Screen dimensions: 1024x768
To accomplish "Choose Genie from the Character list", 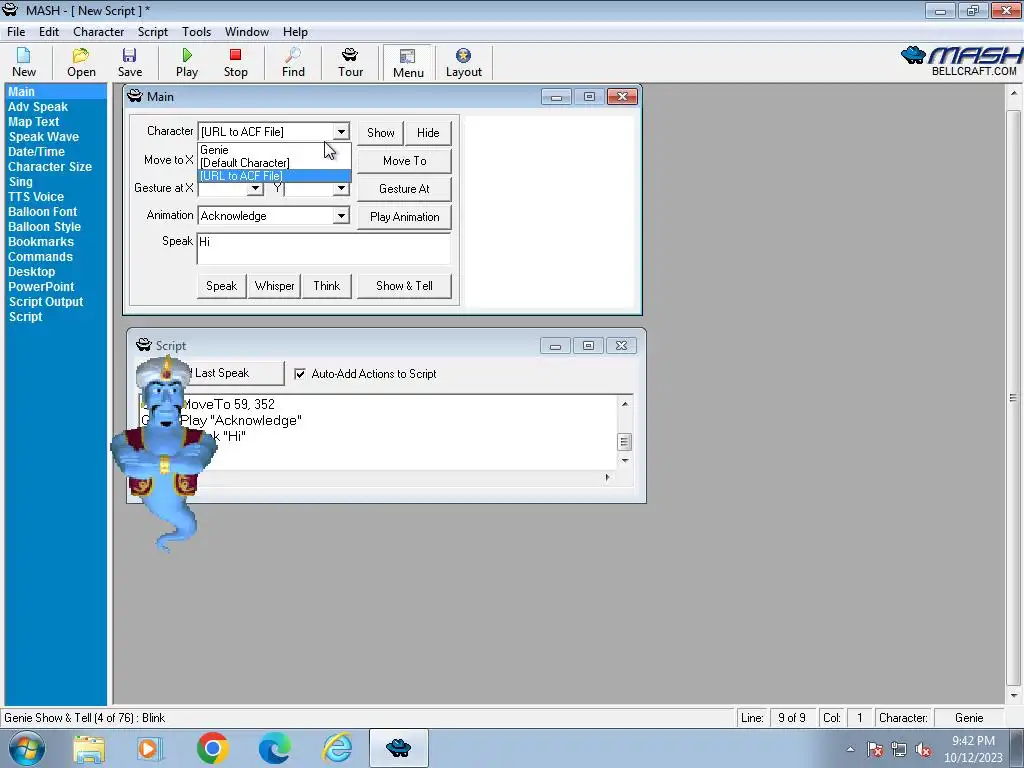I will coord(274,150).
